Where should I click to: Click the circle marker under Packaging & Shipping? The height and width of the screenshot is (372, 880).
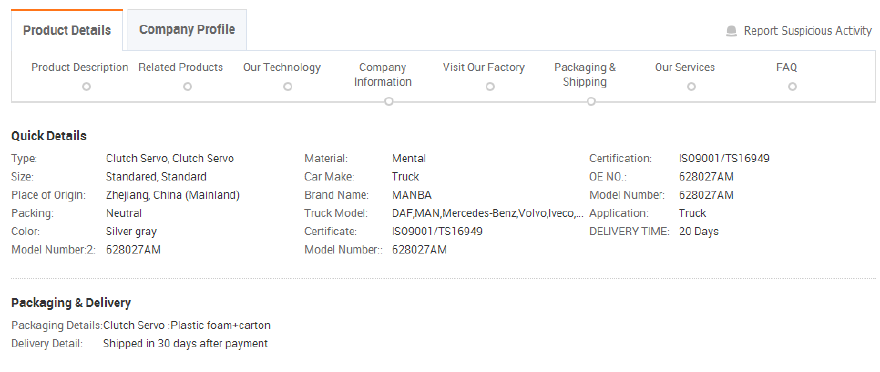point(591,102)
